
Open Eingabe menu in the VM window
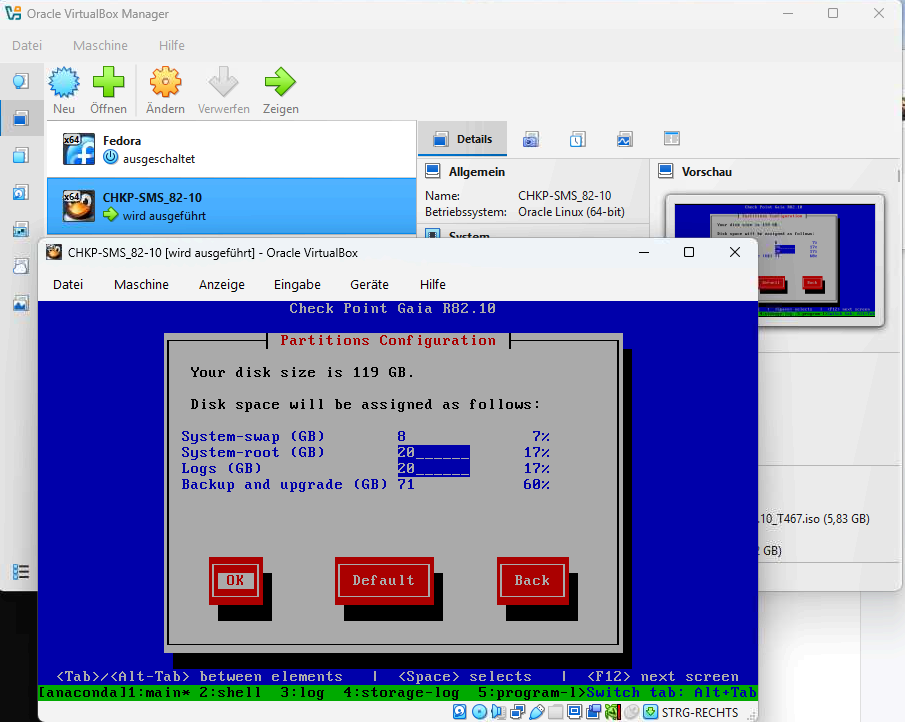coord(297,285)
